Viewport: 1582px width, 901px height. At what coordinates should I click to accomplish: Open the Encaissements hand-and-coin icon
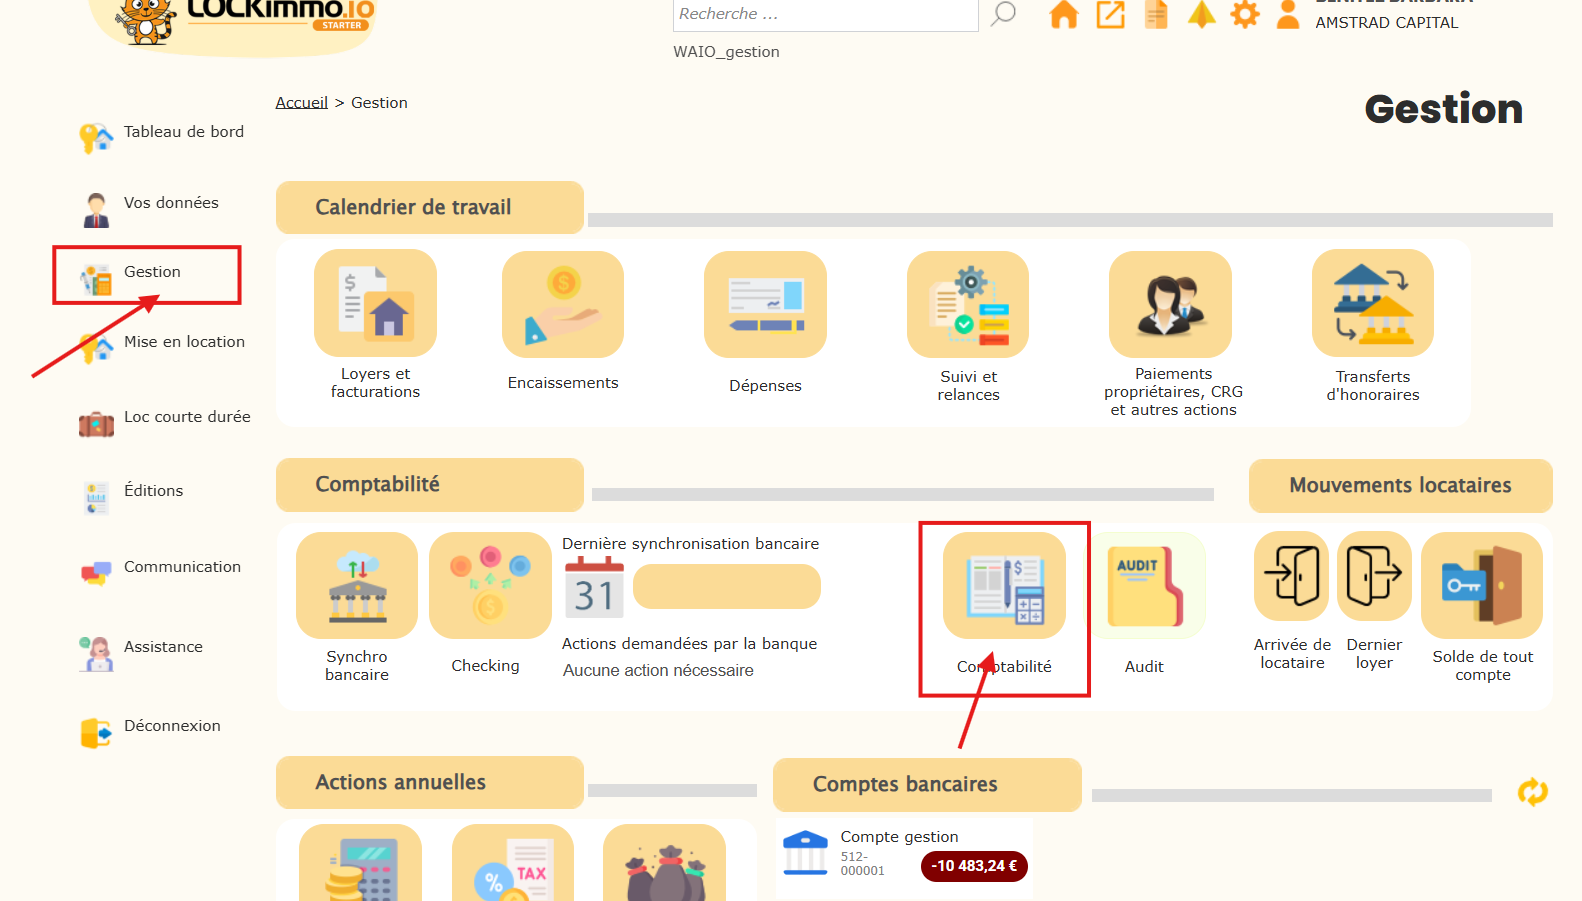point(563,304)
